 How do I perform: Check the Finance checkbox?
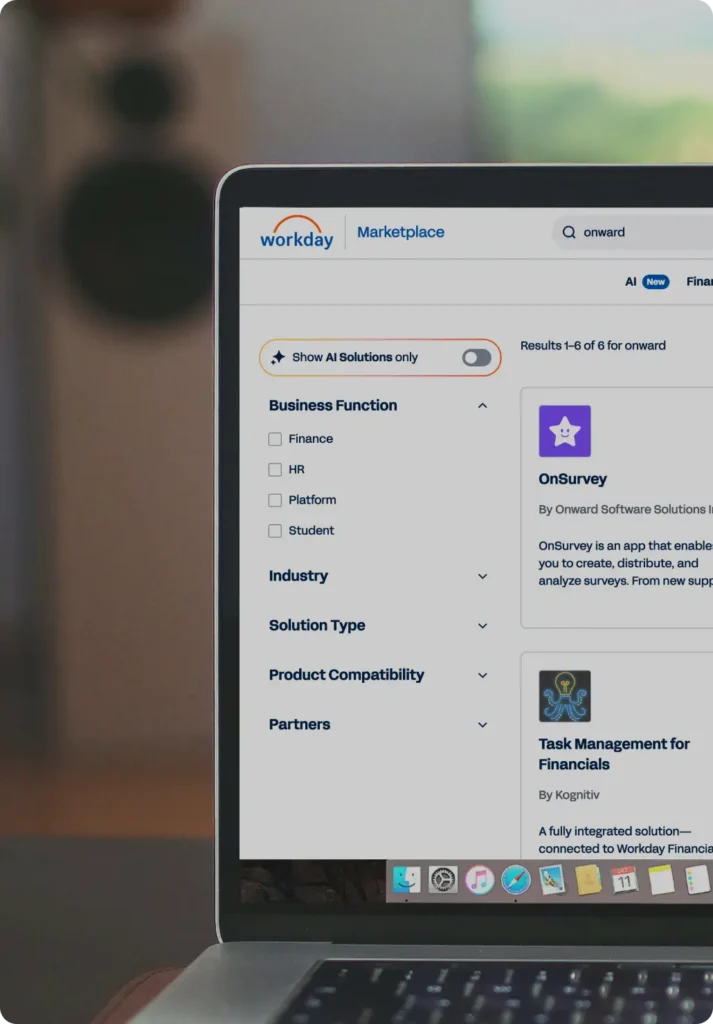click(x=275, y=439)
